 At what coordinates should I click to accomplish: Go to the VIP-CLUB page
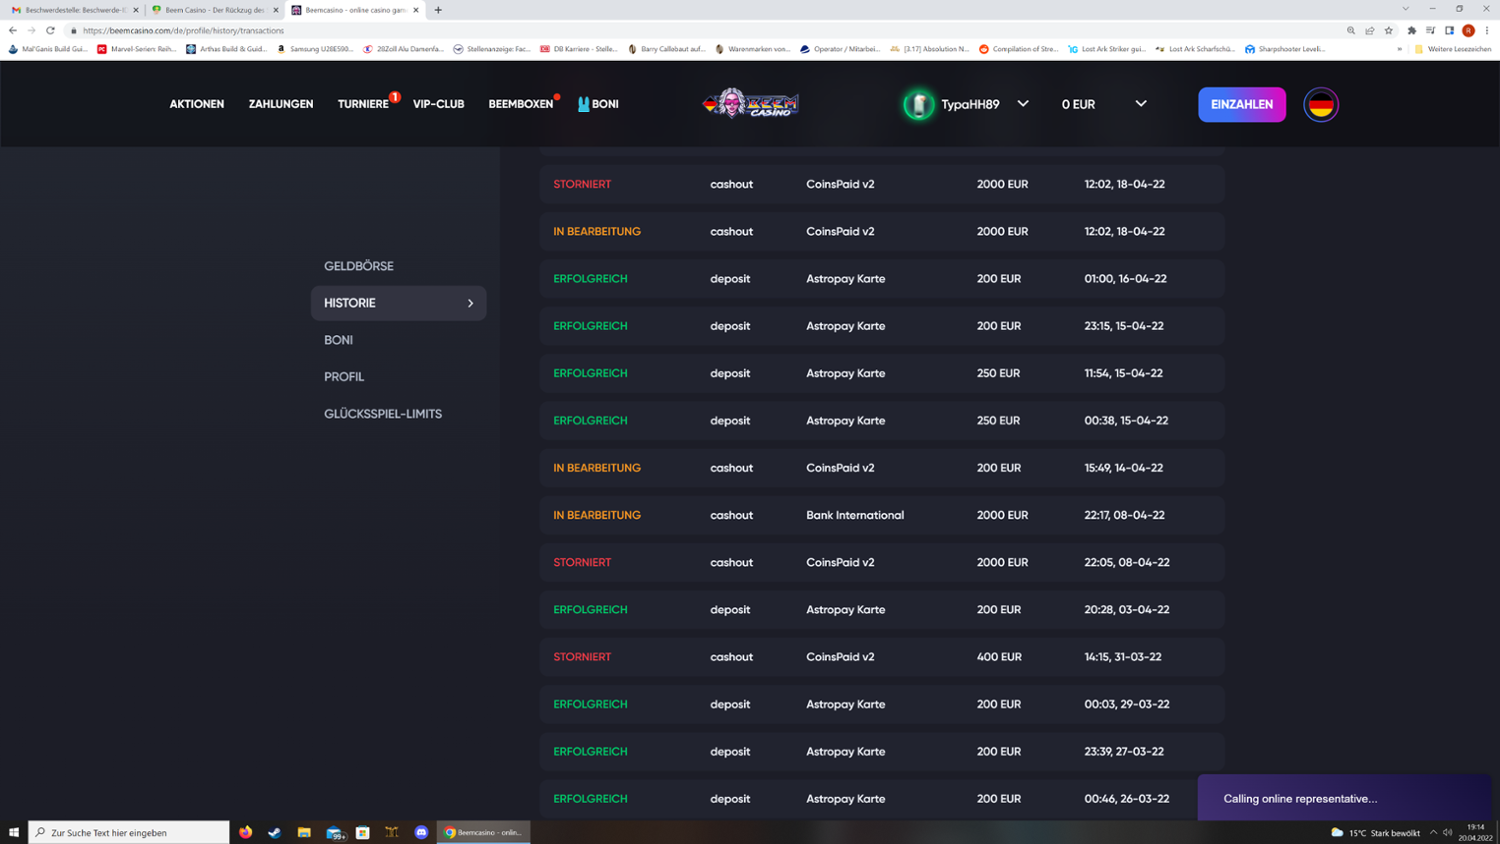[438, 104]
